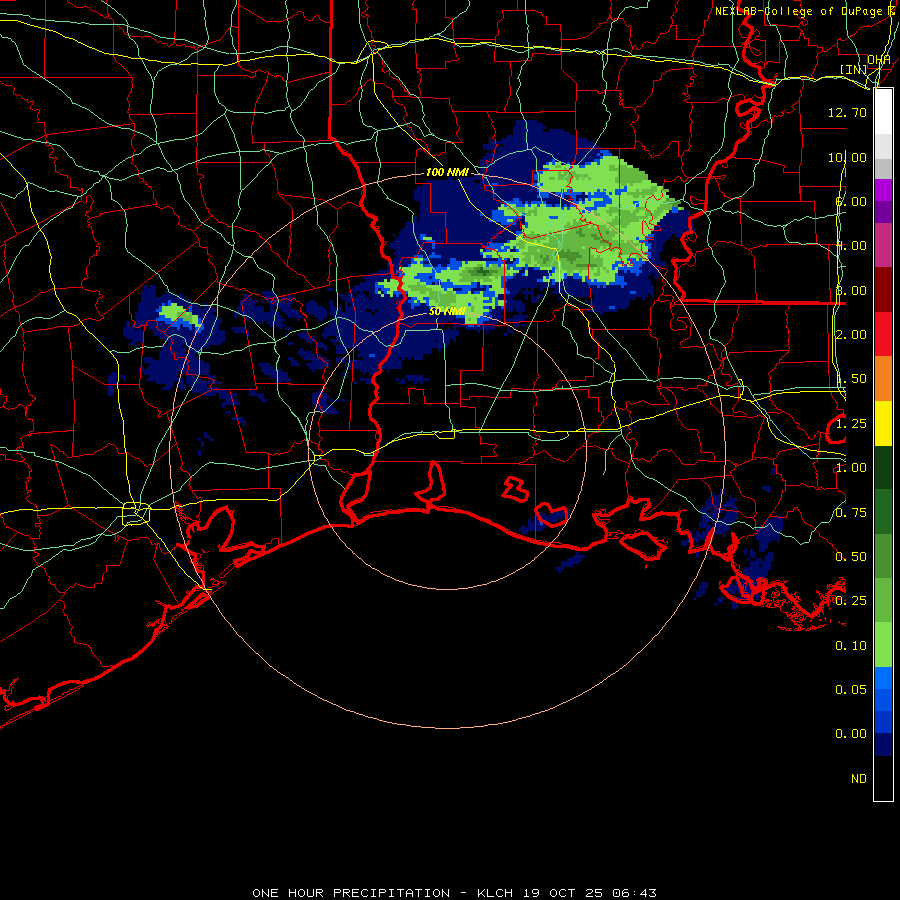
Task: Pick the dark red legend swatch
Action: click(883, 290)
